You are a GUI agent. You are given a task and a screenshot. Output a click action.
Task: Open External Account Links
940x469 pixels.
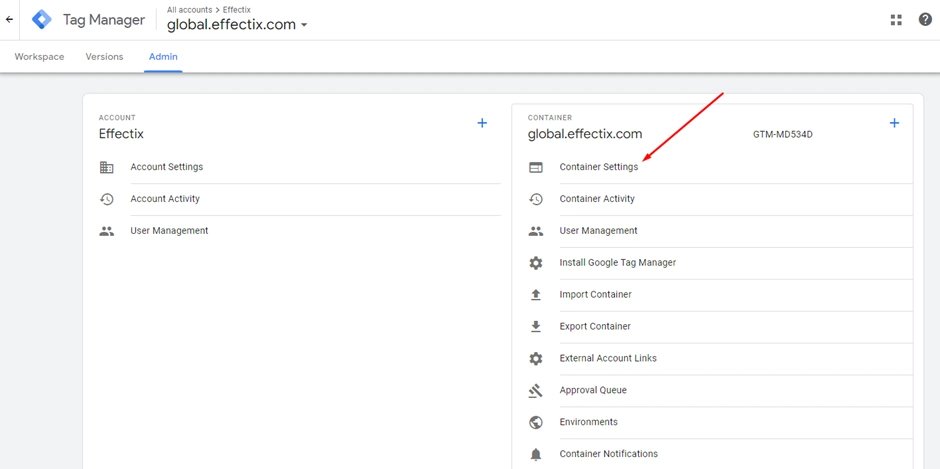pos(608,358)
